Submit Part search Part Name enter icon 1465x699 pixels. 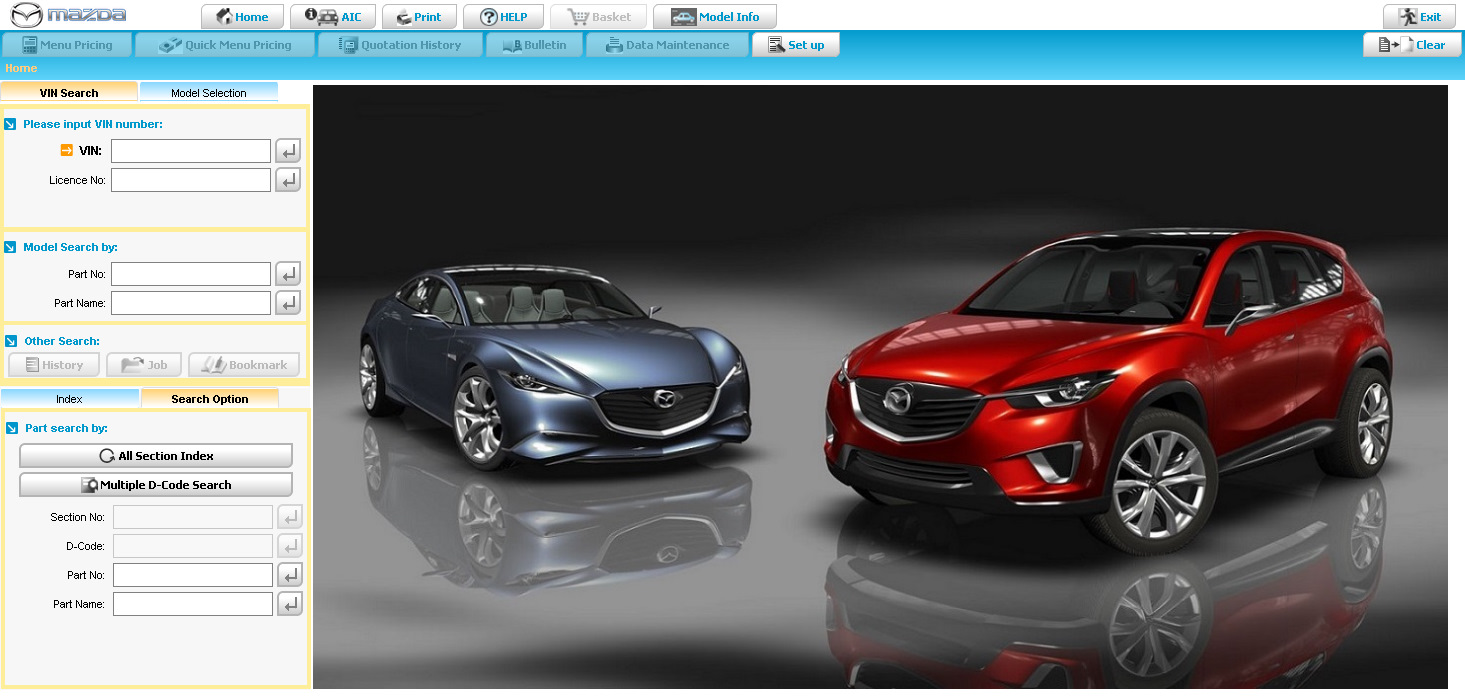[x=290, y=604]
